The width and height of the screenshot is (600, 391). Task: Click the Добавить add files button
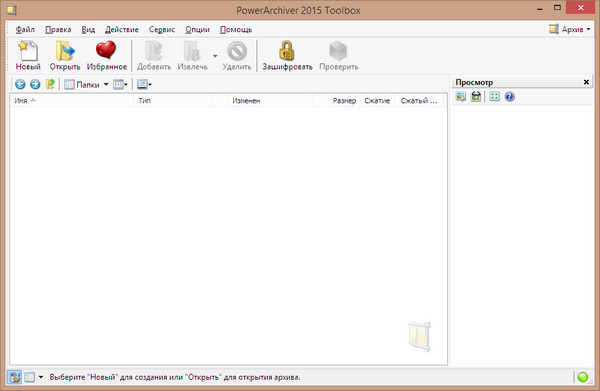point(154,56)
